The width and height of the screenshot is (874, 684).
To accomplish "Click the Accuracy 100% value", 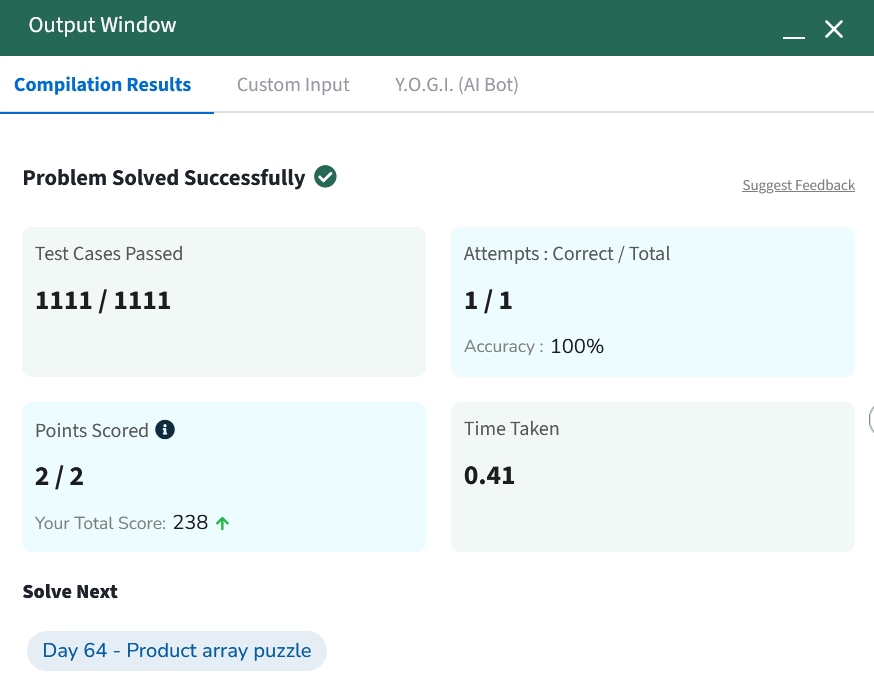I will [577, 346].
